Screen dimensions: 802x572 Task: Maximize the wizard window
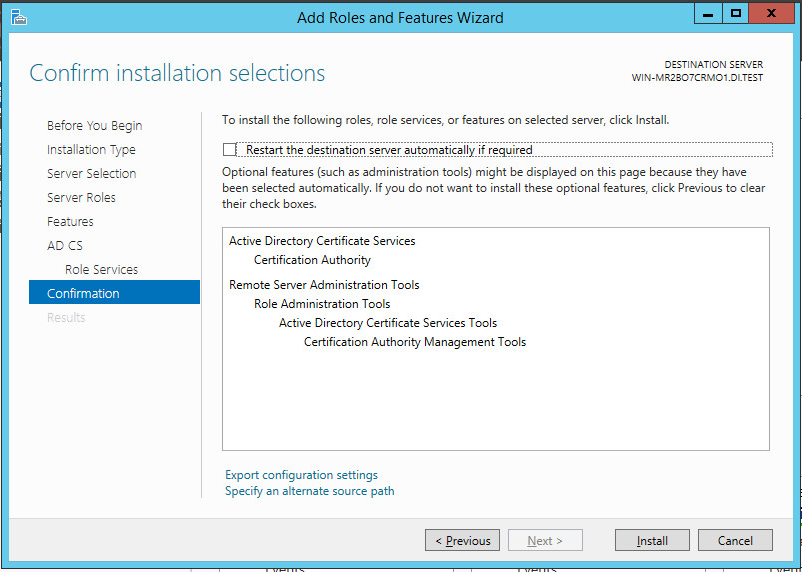tap(736, 13)
